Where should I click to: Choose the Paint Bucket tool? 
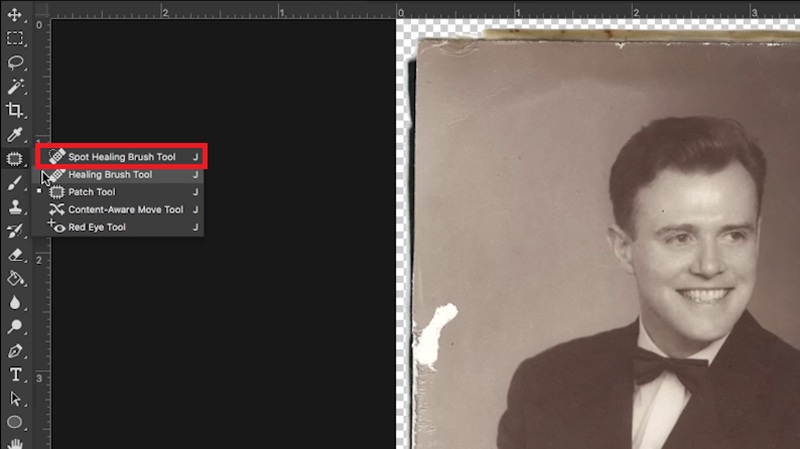[15, 279]
